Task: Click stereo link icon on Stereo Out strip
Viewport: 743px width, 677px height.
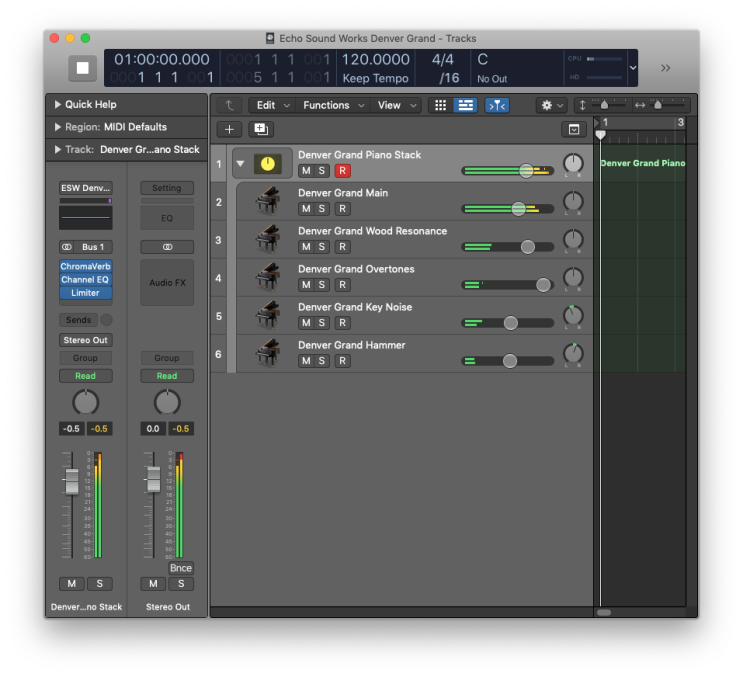Action: (x=167, y=247)
